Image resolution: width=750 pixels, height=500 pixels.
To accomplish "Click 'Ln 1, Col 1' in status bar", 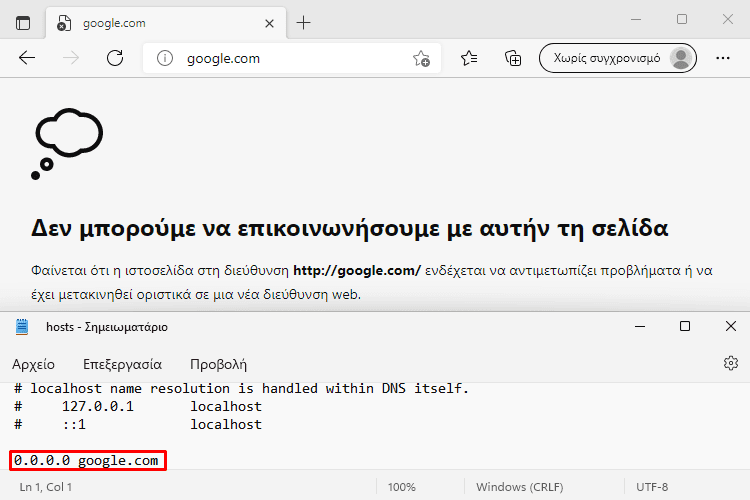I will 45,487.
